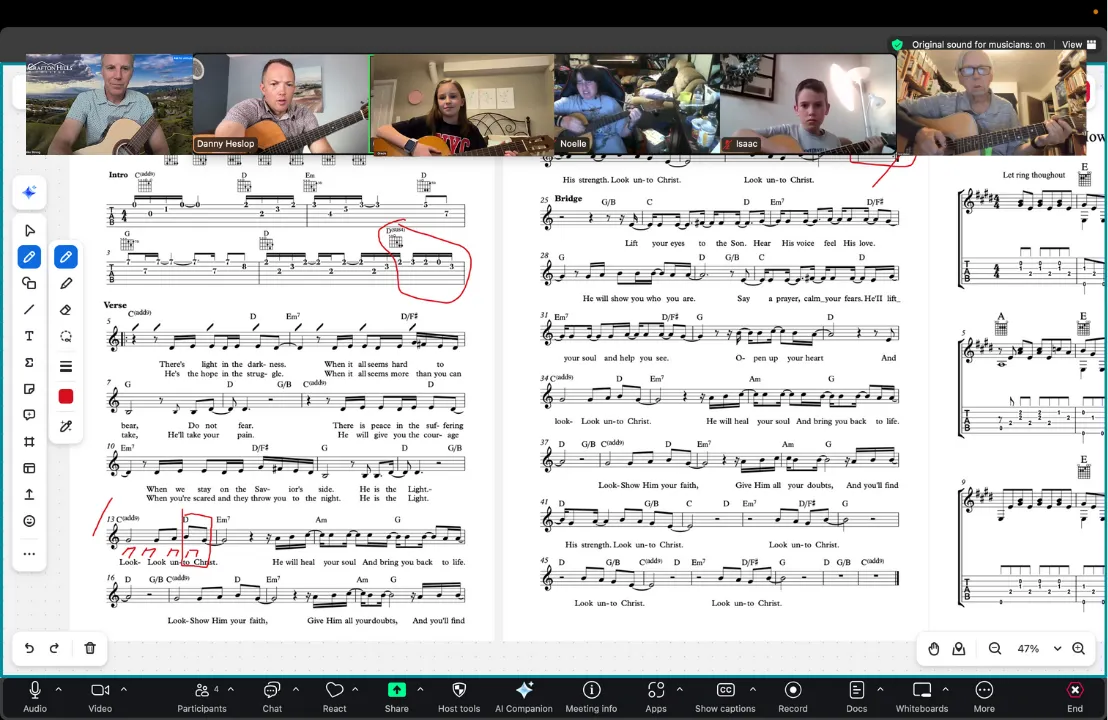Expand the Apps options arrow
The width and height of the screenshot is (1108, 720).
pos(679,689)
